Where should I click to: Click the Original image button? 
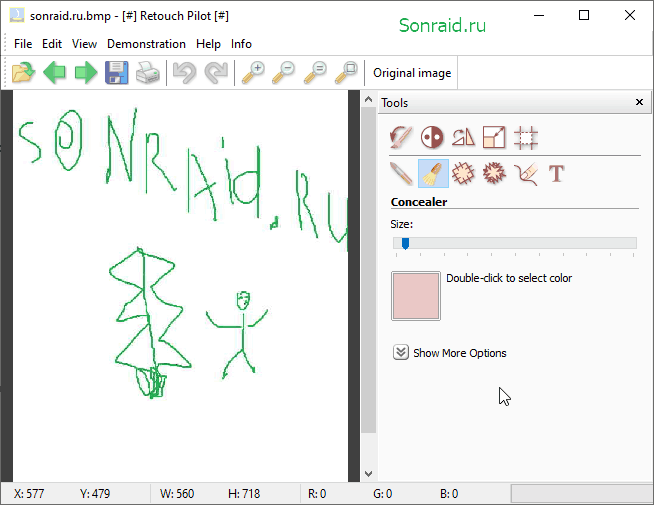pos(412,73)
